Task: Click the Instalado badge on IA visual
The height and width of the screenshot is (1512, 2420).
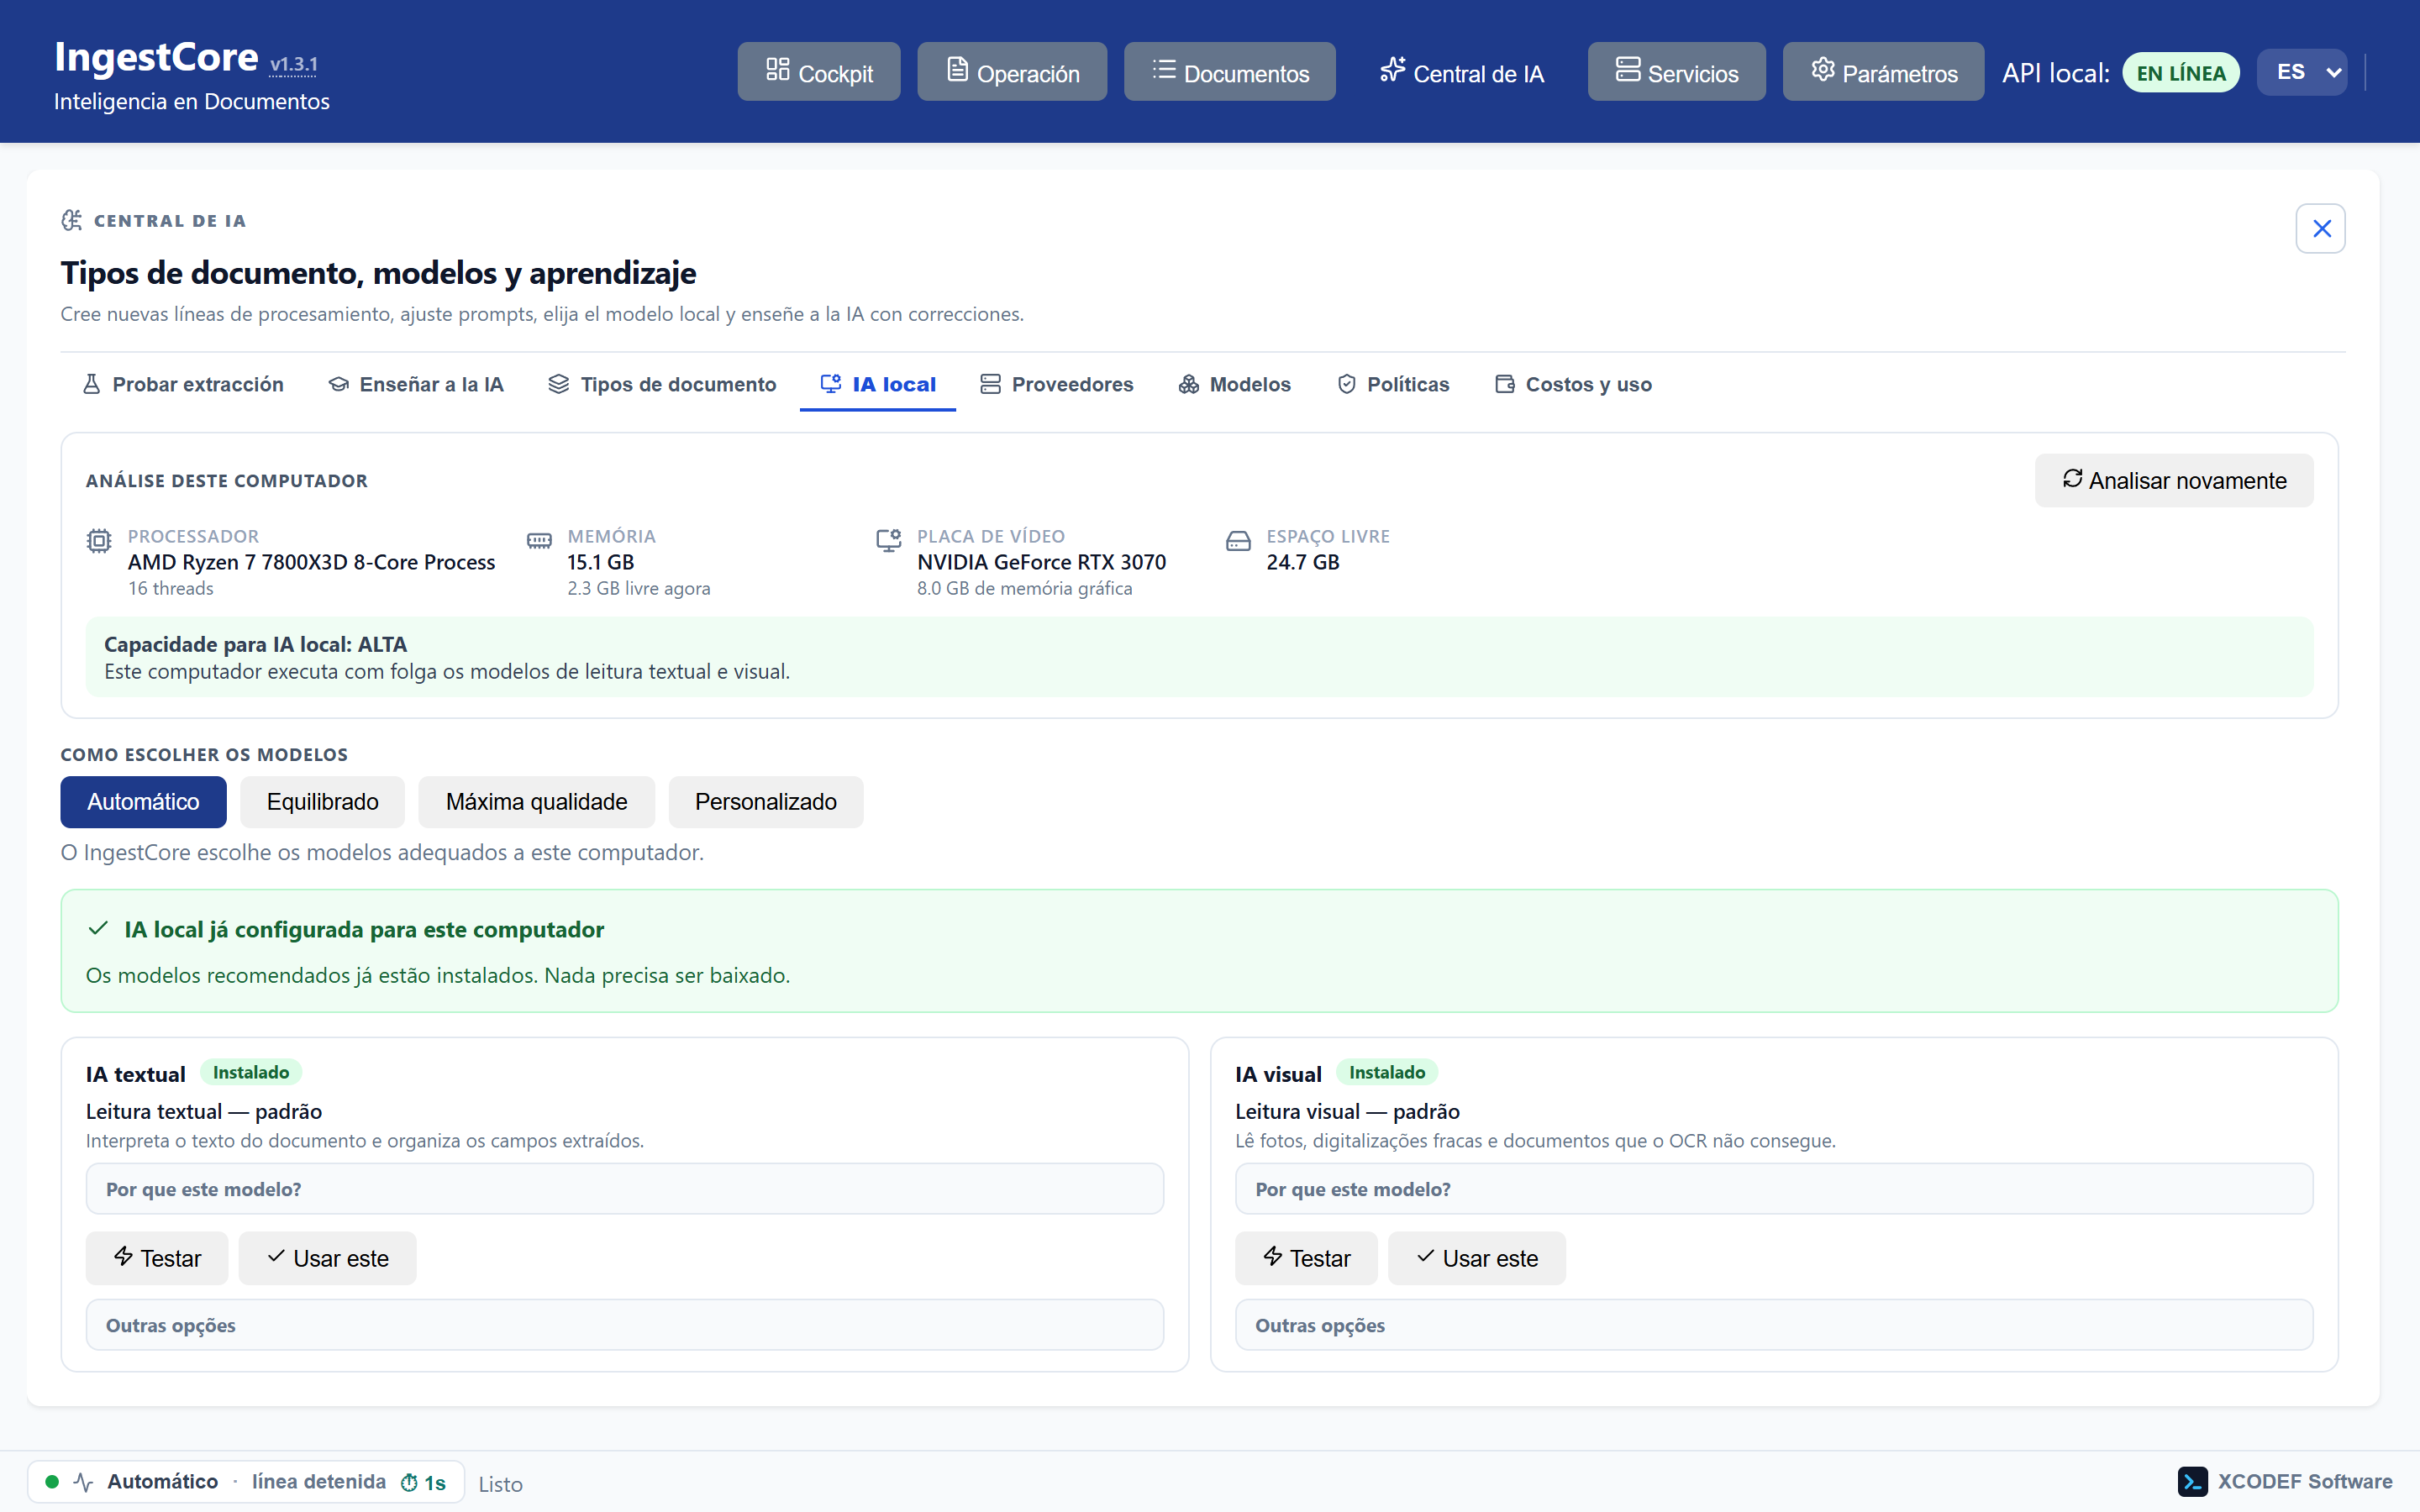Action: tap(1387, 1073)
